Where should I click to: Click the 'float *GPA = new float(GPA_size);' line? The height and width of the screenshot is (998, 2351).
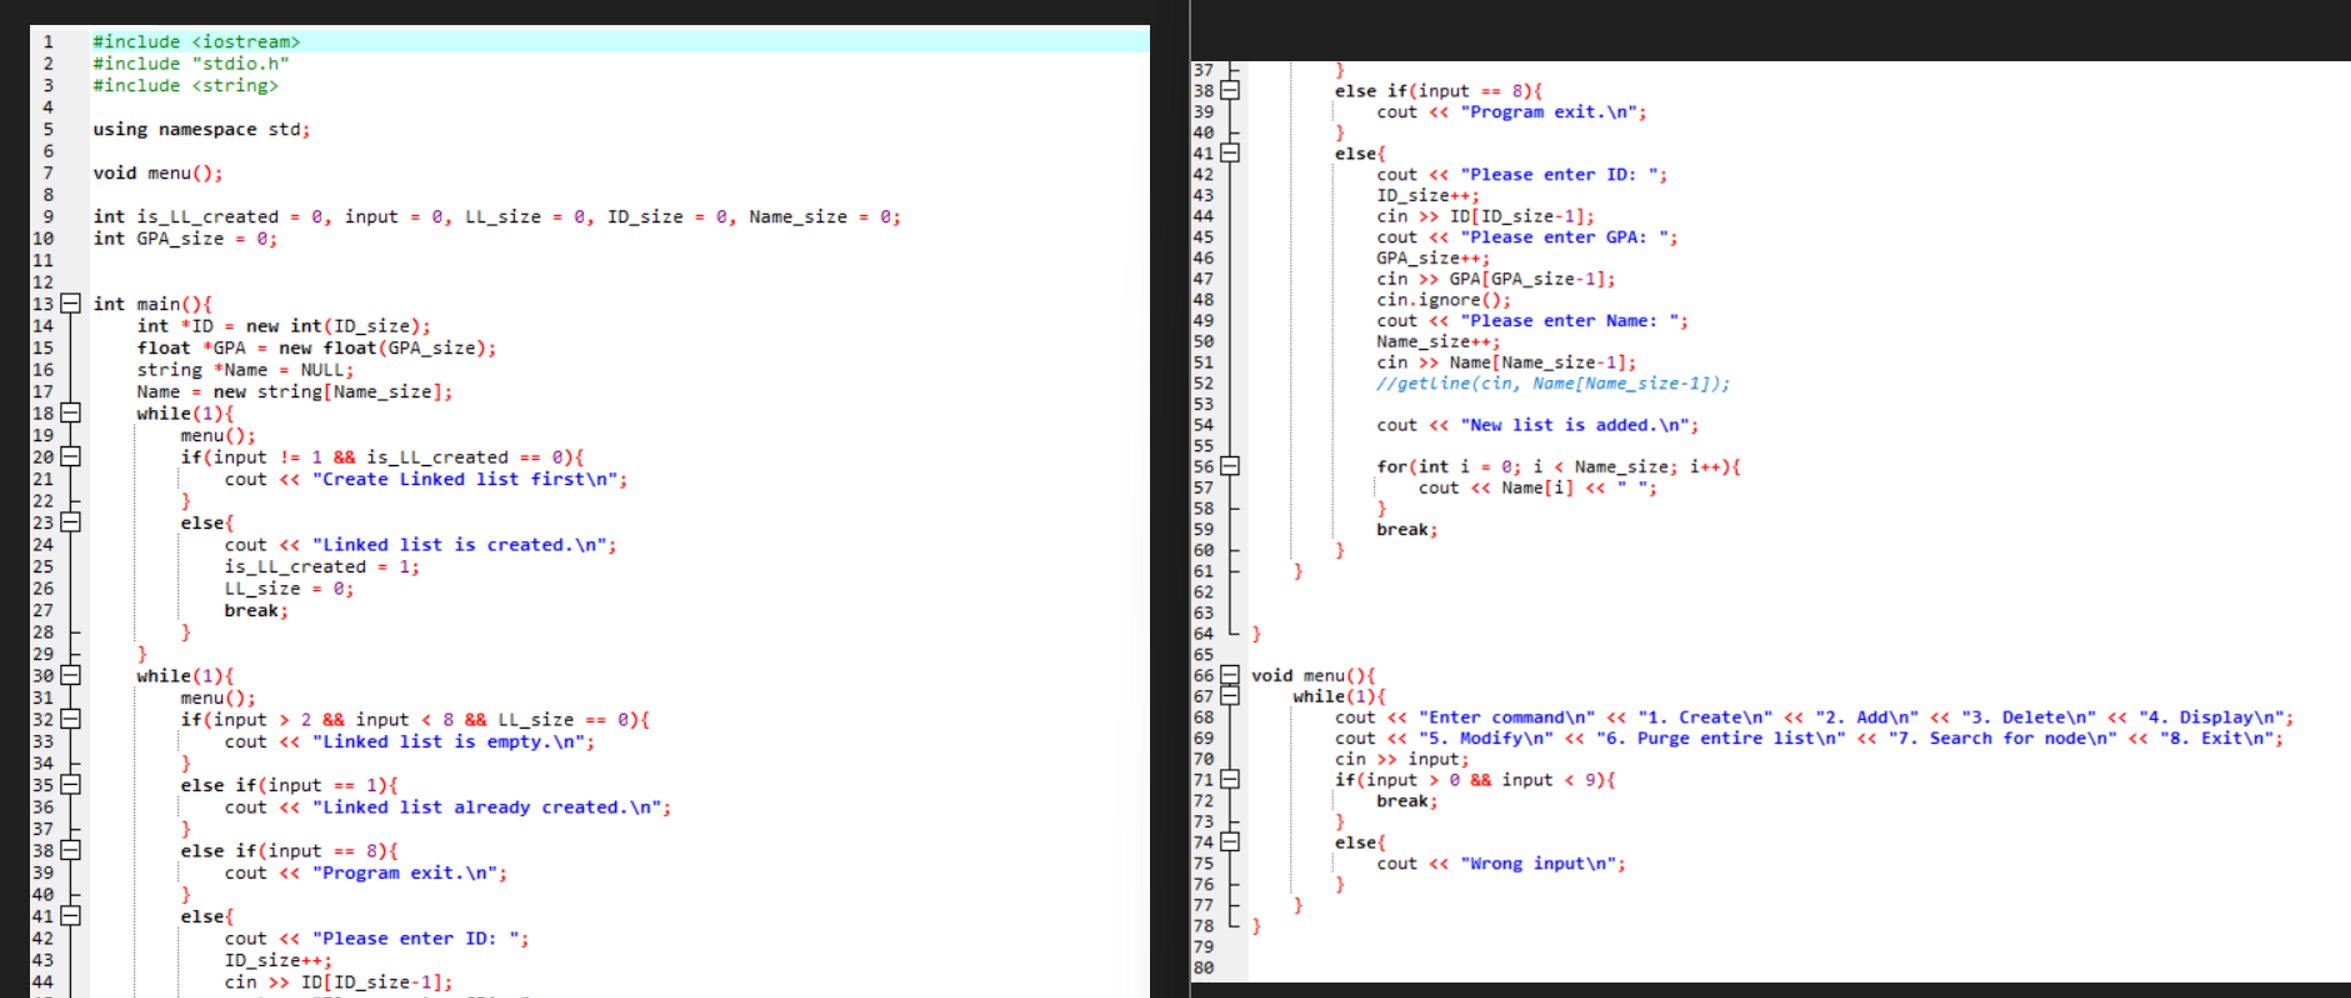pyautogui.click(x=316, y=348)
